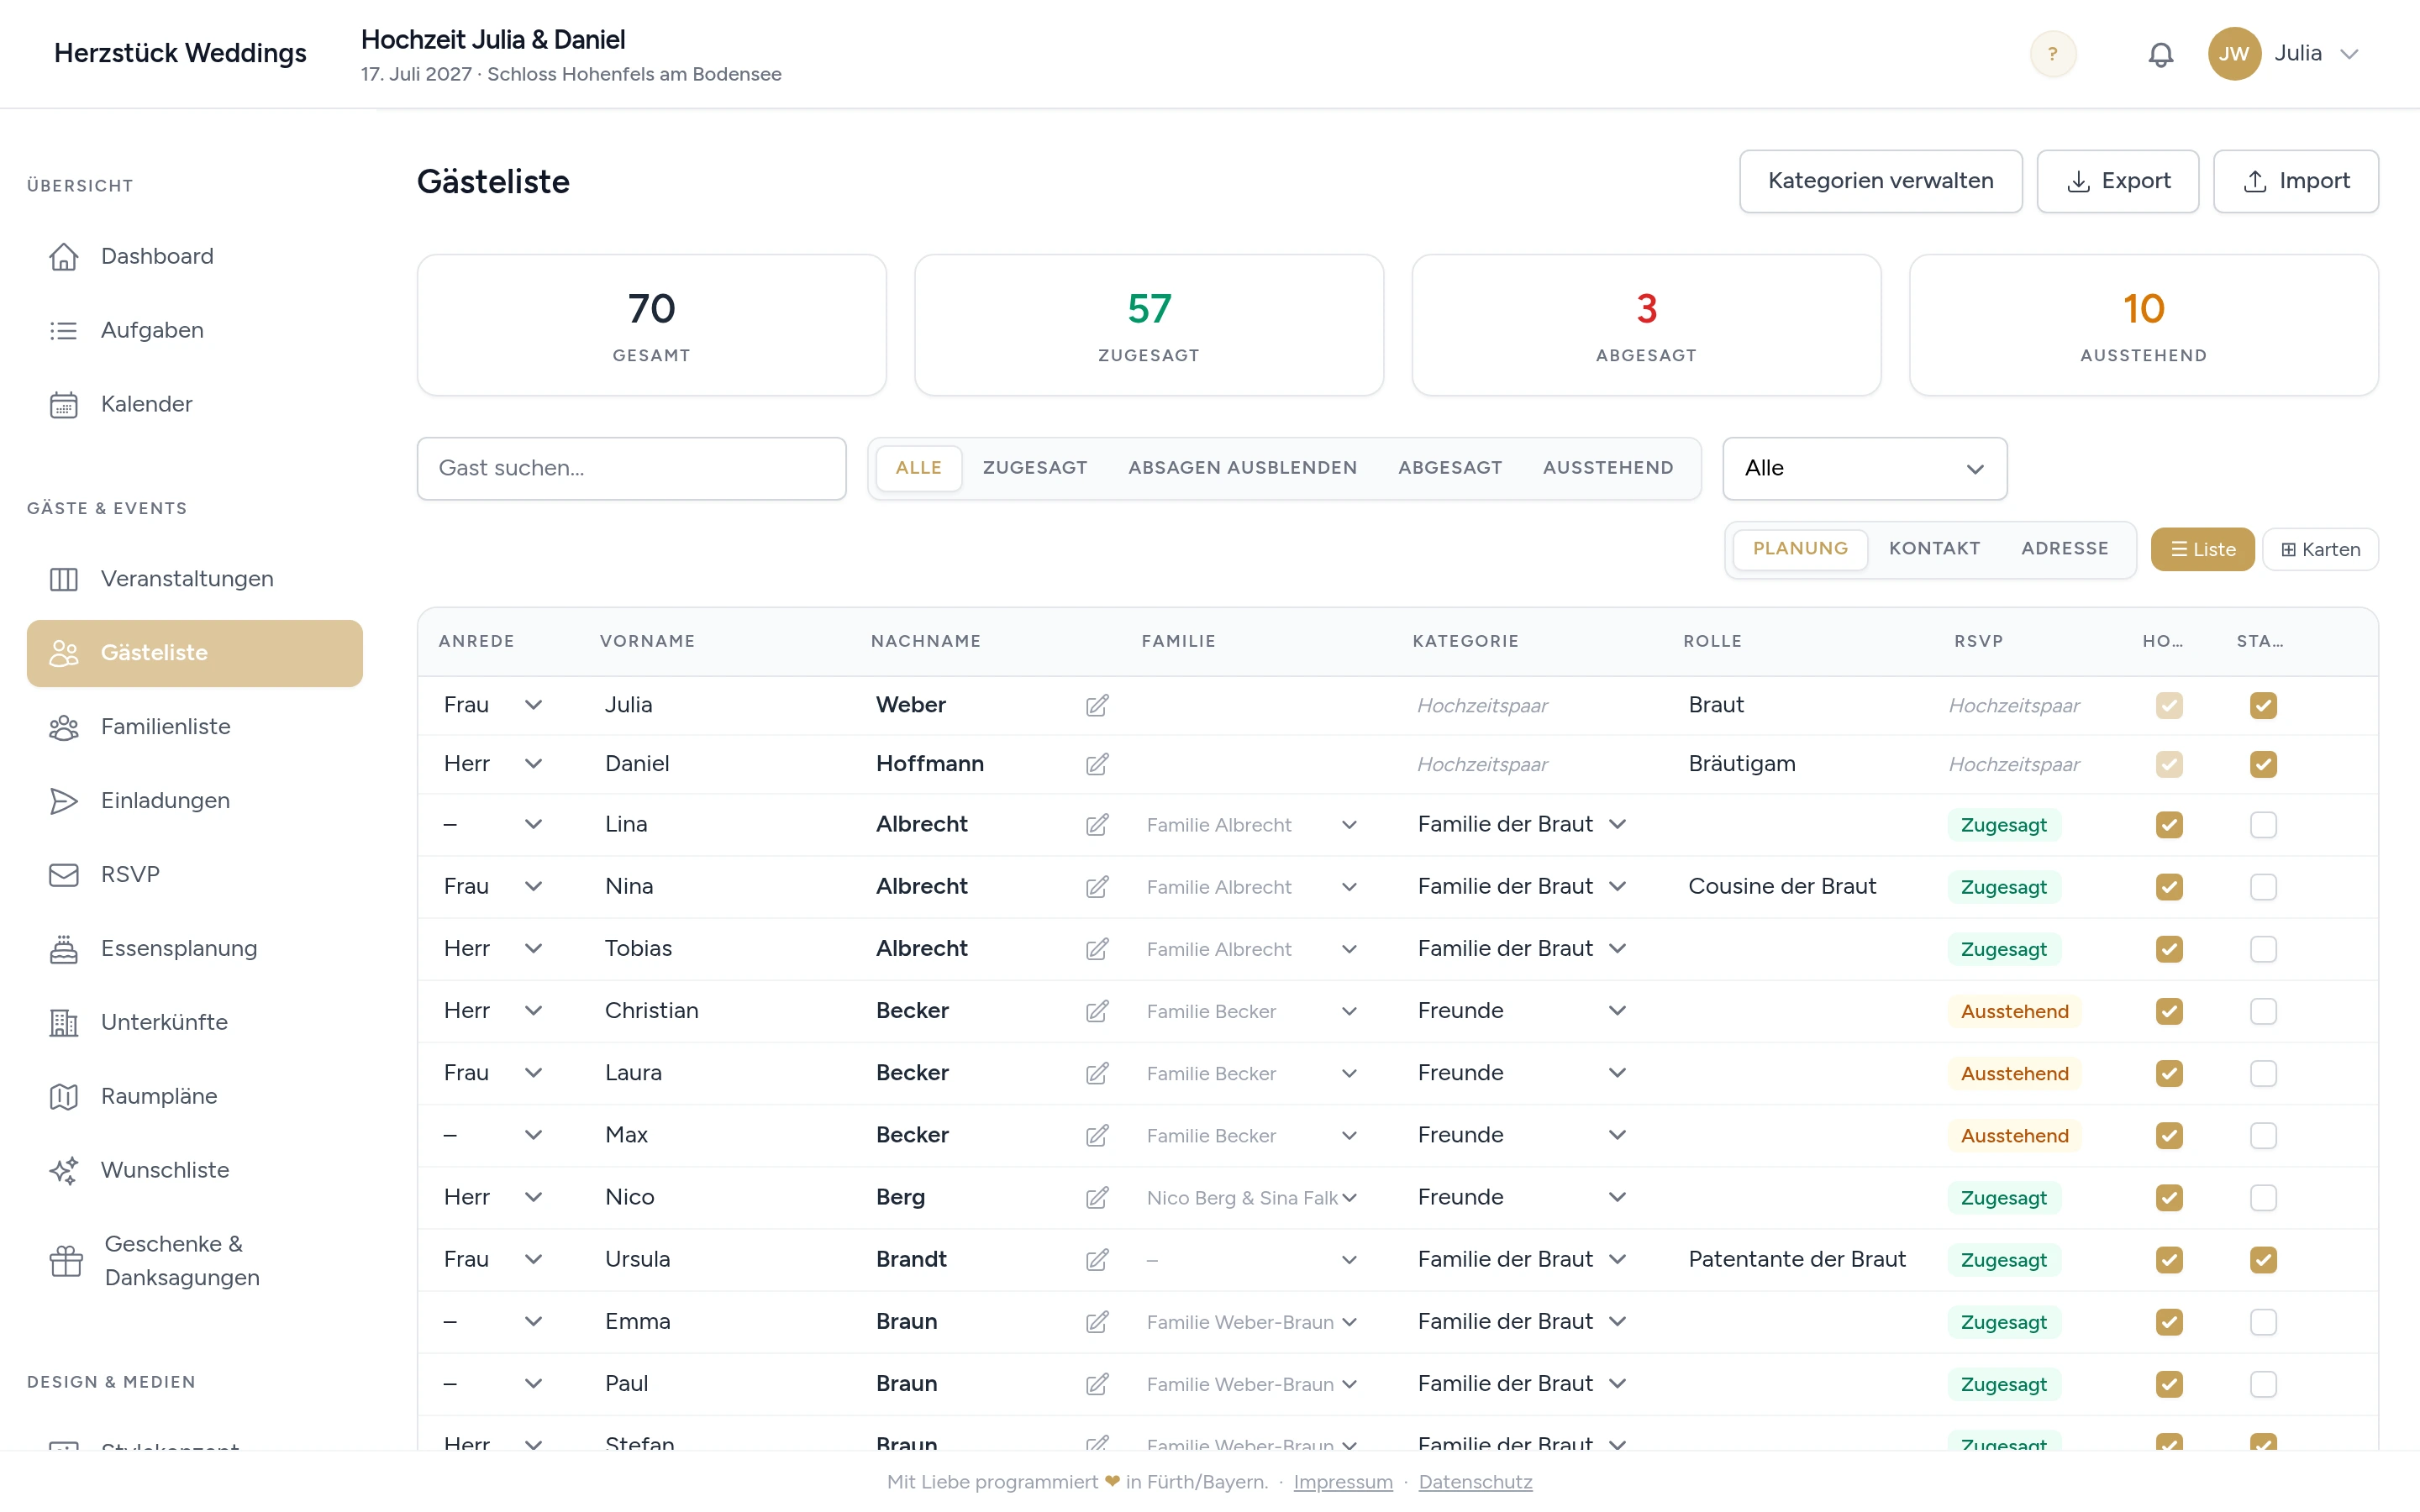The height and width of the screenshot is (1512, 2420).
Task: Open Anrede dropdown for Julia Weber
Action: (x=493, y=705)
